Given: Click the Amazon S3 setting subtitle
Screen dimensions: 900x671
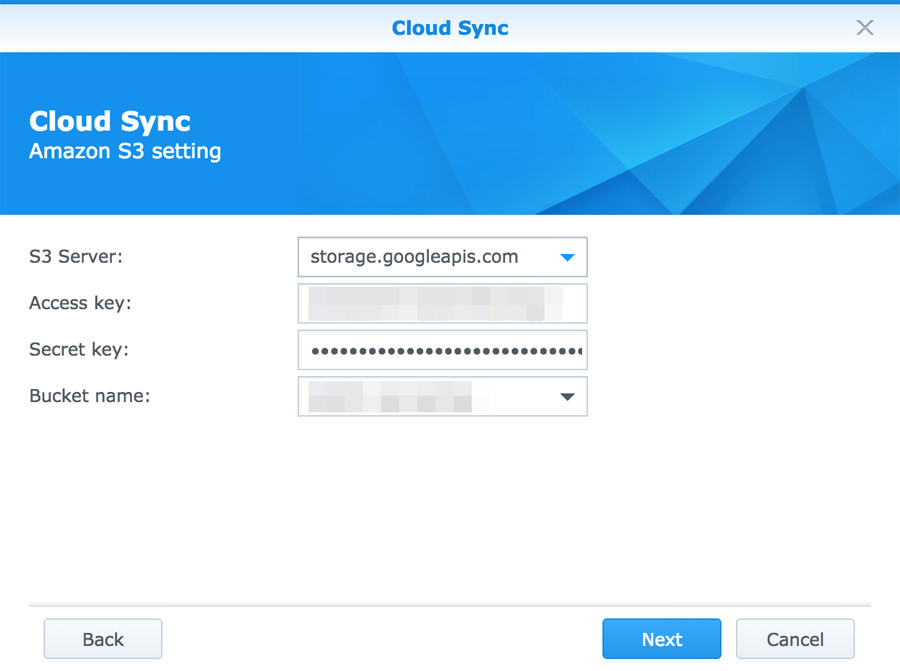Looking at the screenshot, I should point(125,152).
